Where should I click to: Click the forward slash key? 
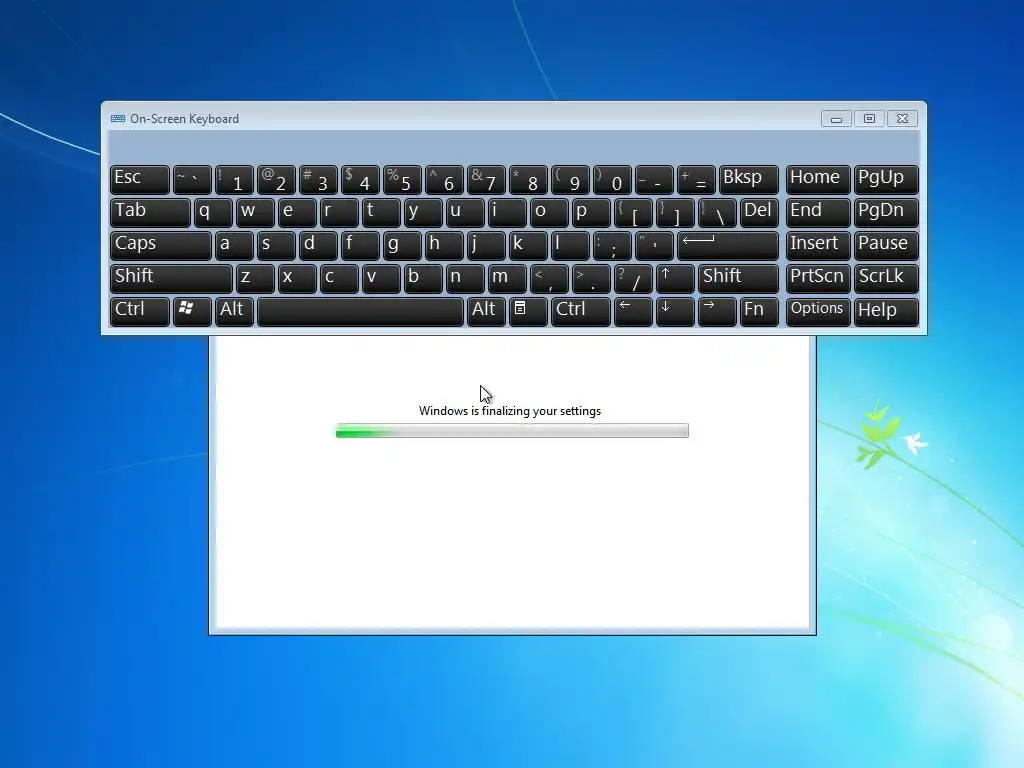tap(633, 278)
